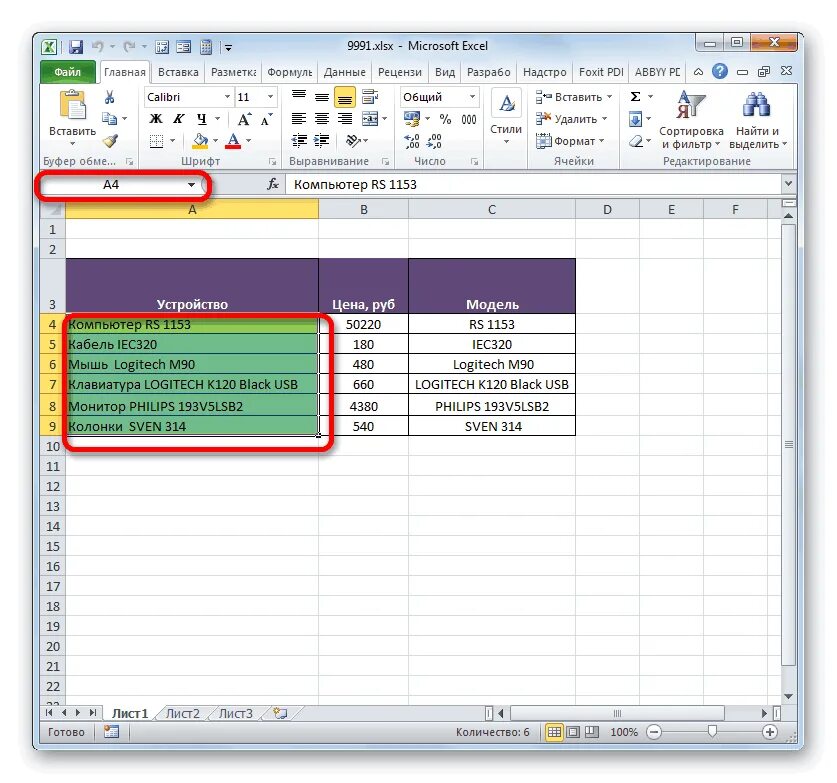Click the zoom in plus button
Viewport: 837px width, 783px height.
(x=769, y=732)
